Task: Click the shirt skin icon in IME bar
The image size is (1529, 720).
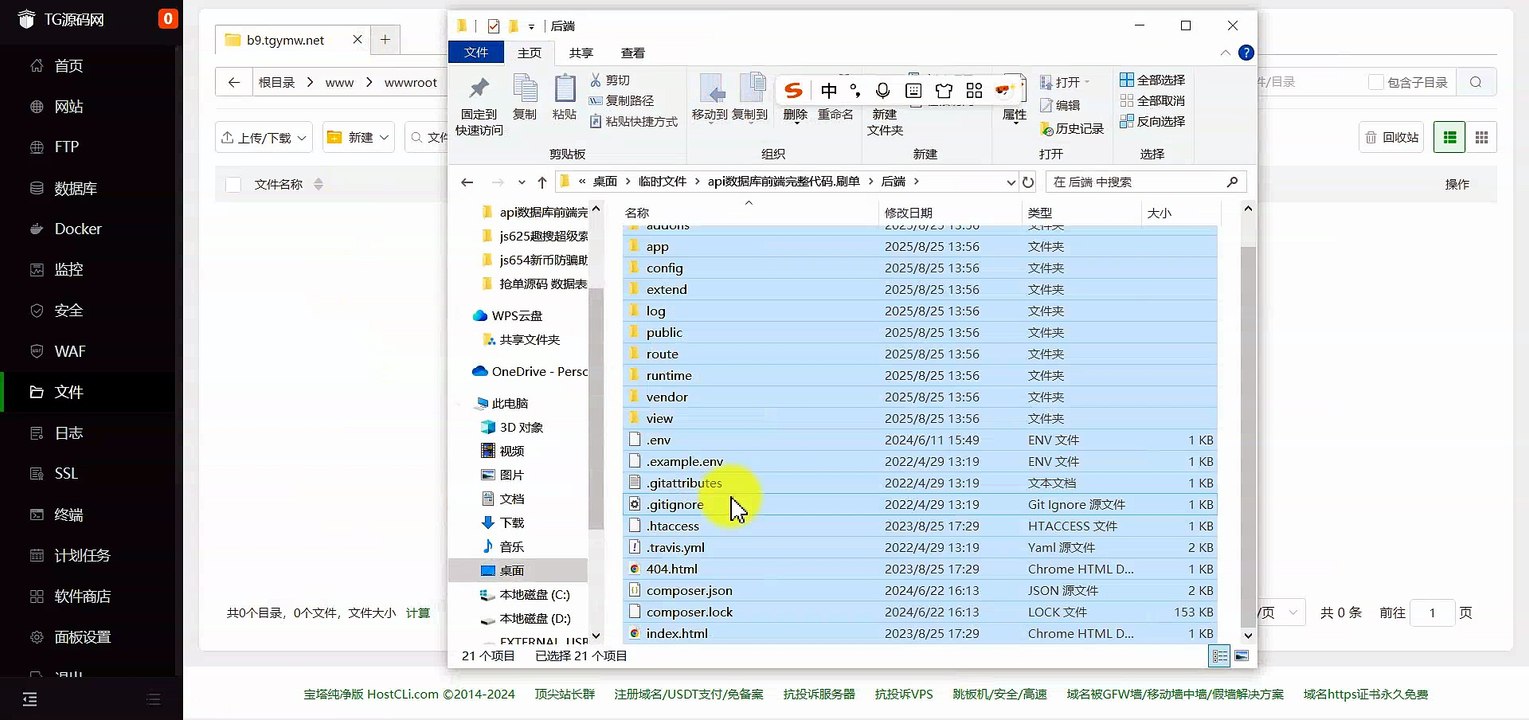Action: [943, 91]
